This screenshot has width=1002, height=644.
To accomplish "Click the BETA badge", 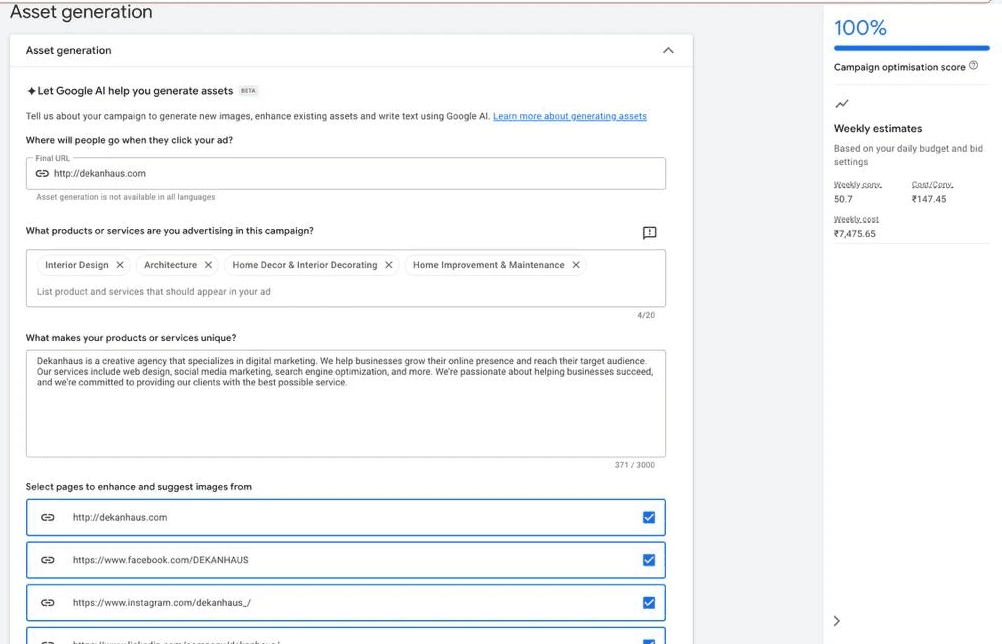I will (248, 91).
